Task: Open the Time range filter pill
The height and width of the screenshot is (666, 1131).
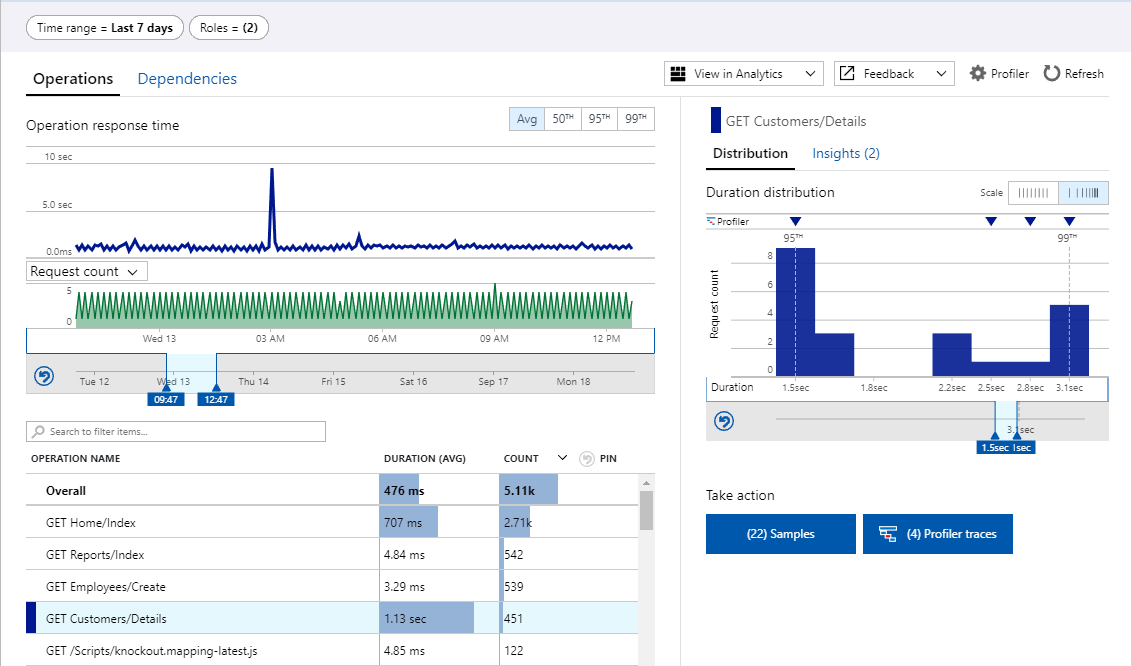Action: point(105,28)
